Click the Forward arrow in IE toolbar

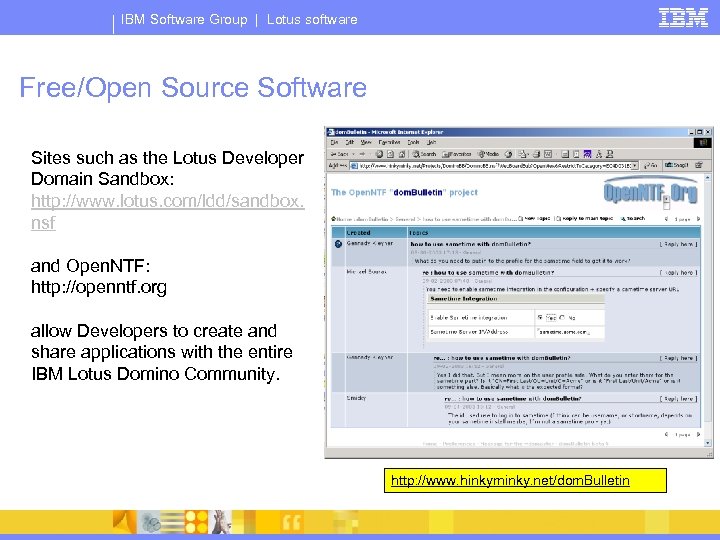click(x=363, y=154)
